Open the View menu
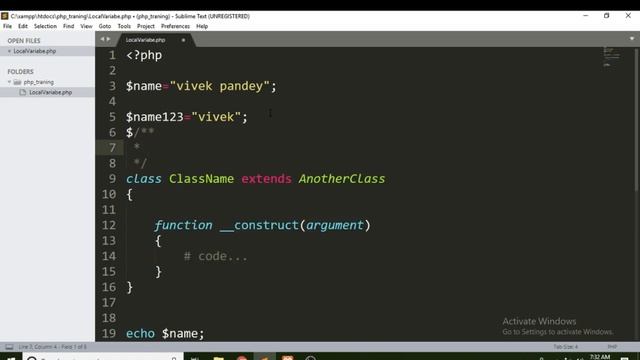 click(86, 26)
